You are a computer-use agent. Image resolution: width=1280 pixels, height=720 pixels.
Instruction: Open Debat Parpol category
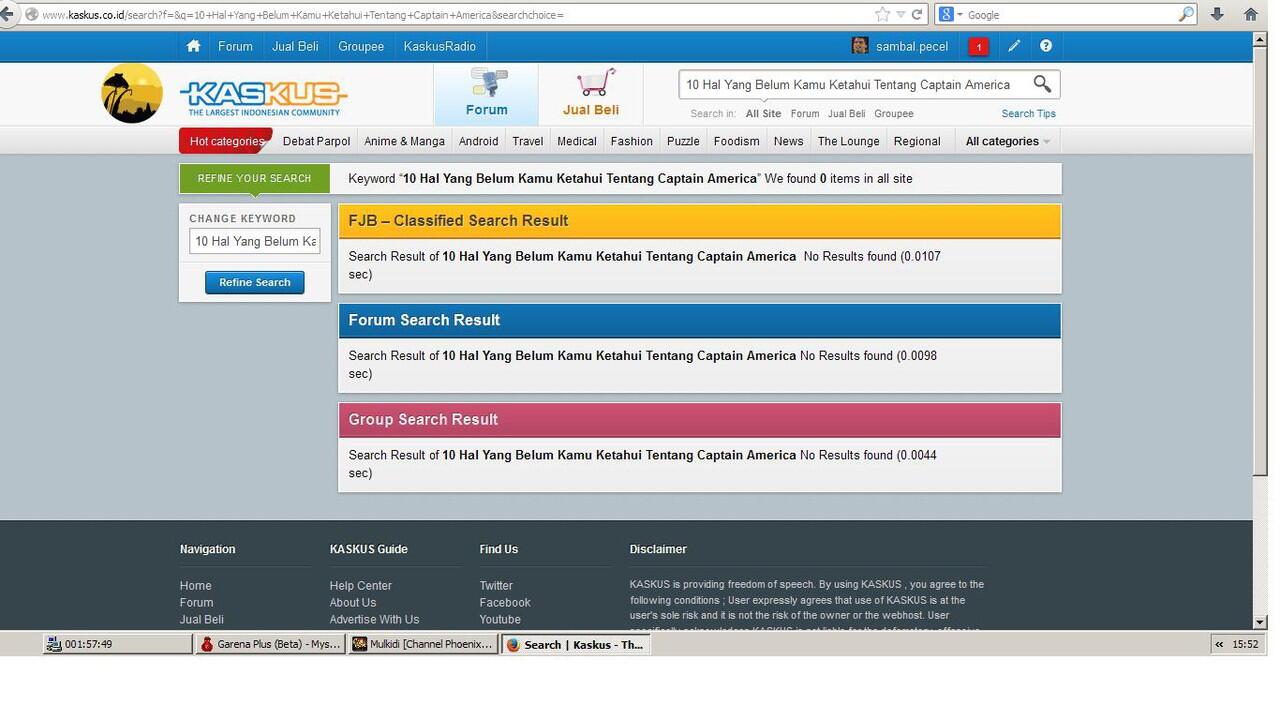click(x=316, y=141)
